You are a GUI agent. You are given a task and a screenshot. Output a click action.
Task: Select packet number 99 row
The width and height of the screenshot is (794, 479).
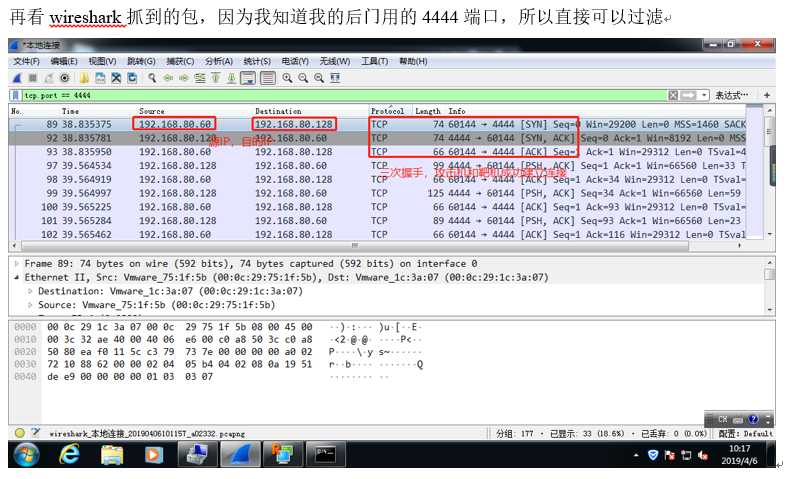point(377,193)
